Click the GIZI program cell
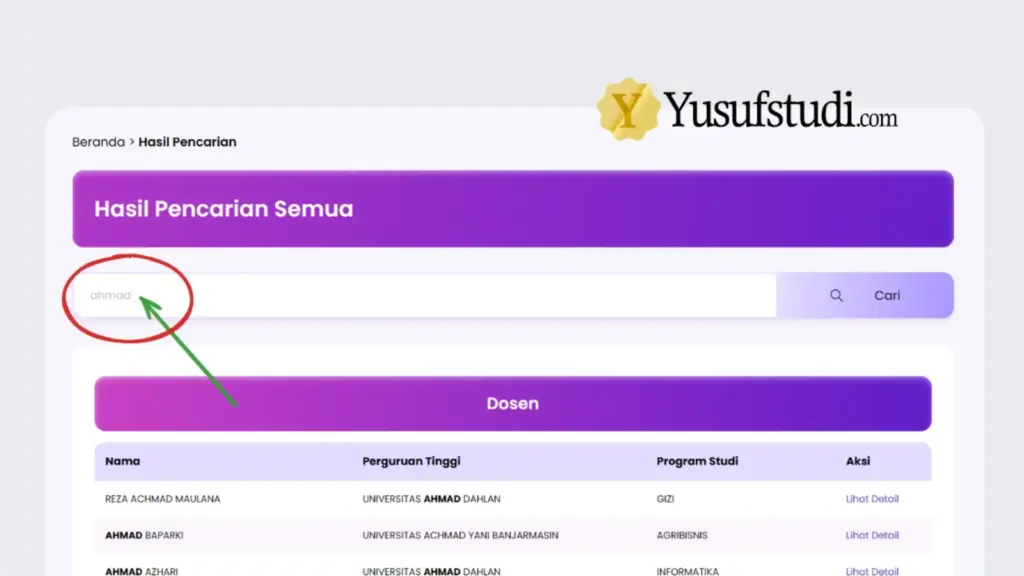The height and width of the screenshot is (576, 1024). click(x=665, y=499)
